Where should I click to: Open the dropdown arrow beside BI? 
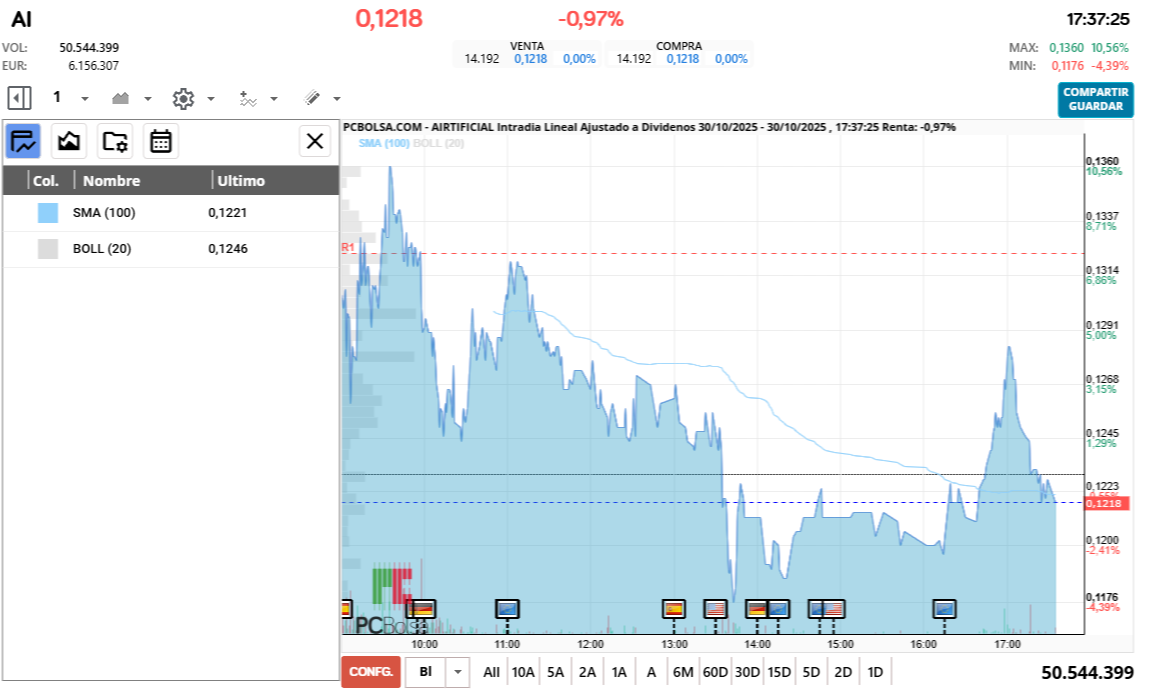click(x=457, y=672)
